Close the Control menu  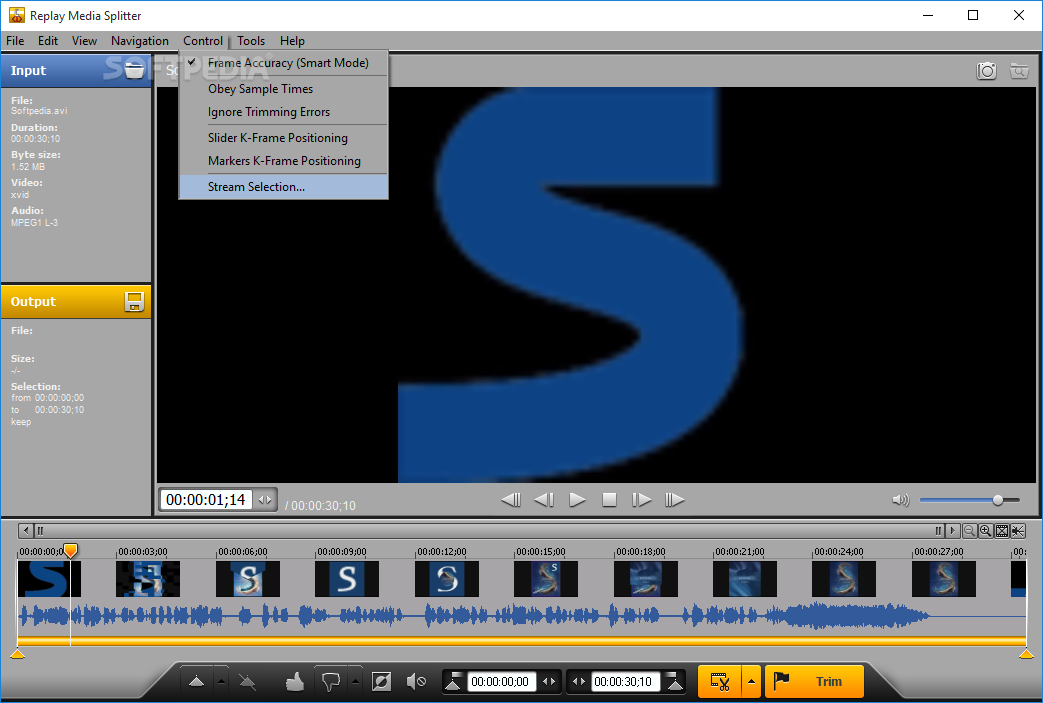203,41
